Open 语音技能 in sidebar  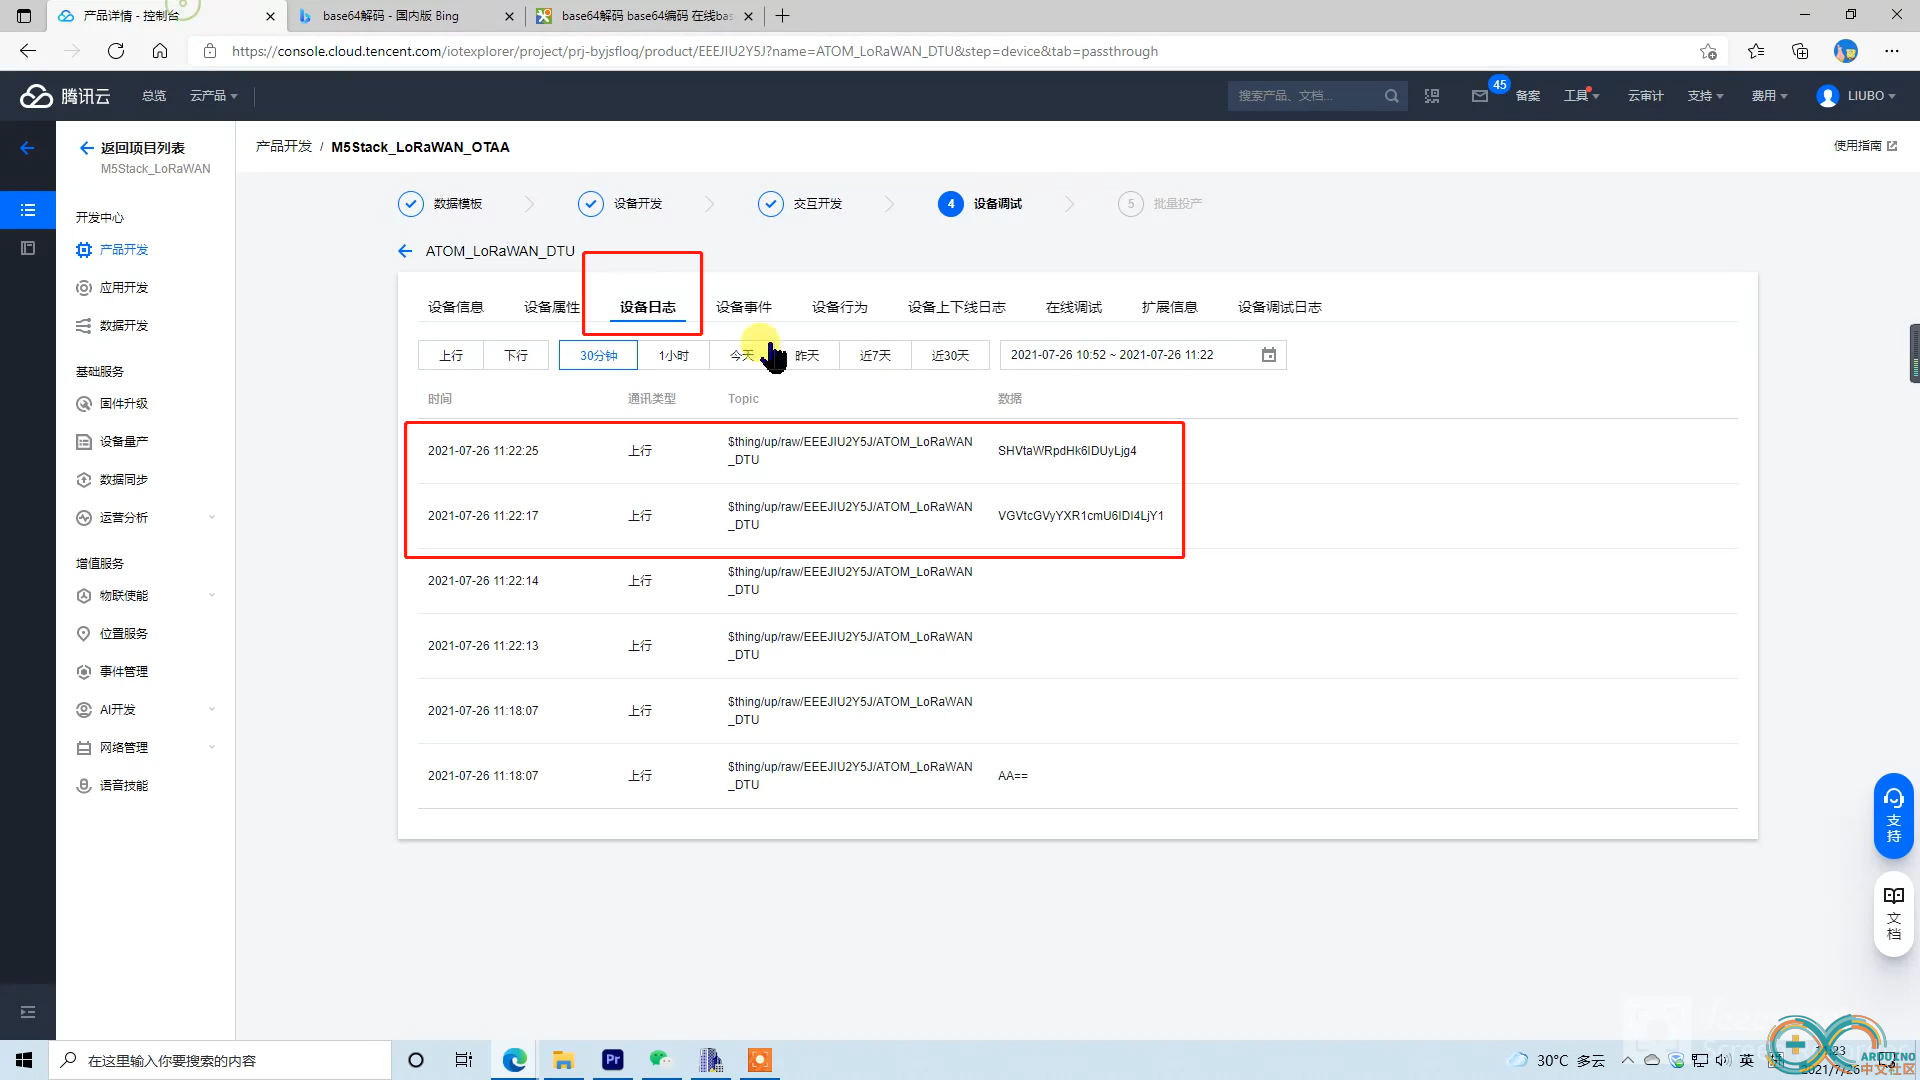(124, 786)
